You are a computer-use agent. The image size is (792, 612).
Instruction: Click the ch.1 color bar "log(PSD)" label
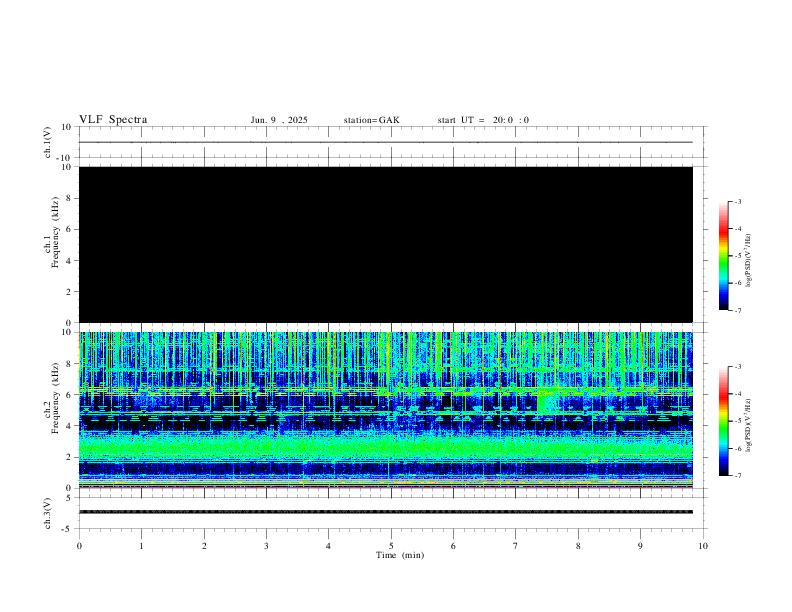pyautogui.click(x=749, y=260)
